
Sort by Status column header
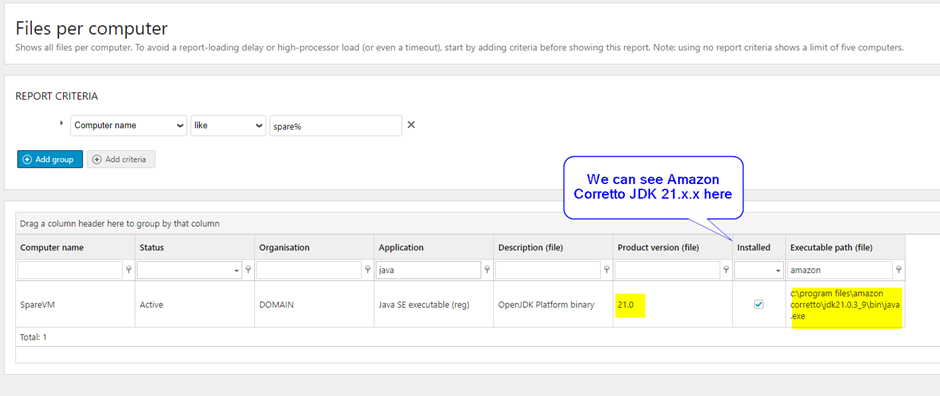click(194, 247)
